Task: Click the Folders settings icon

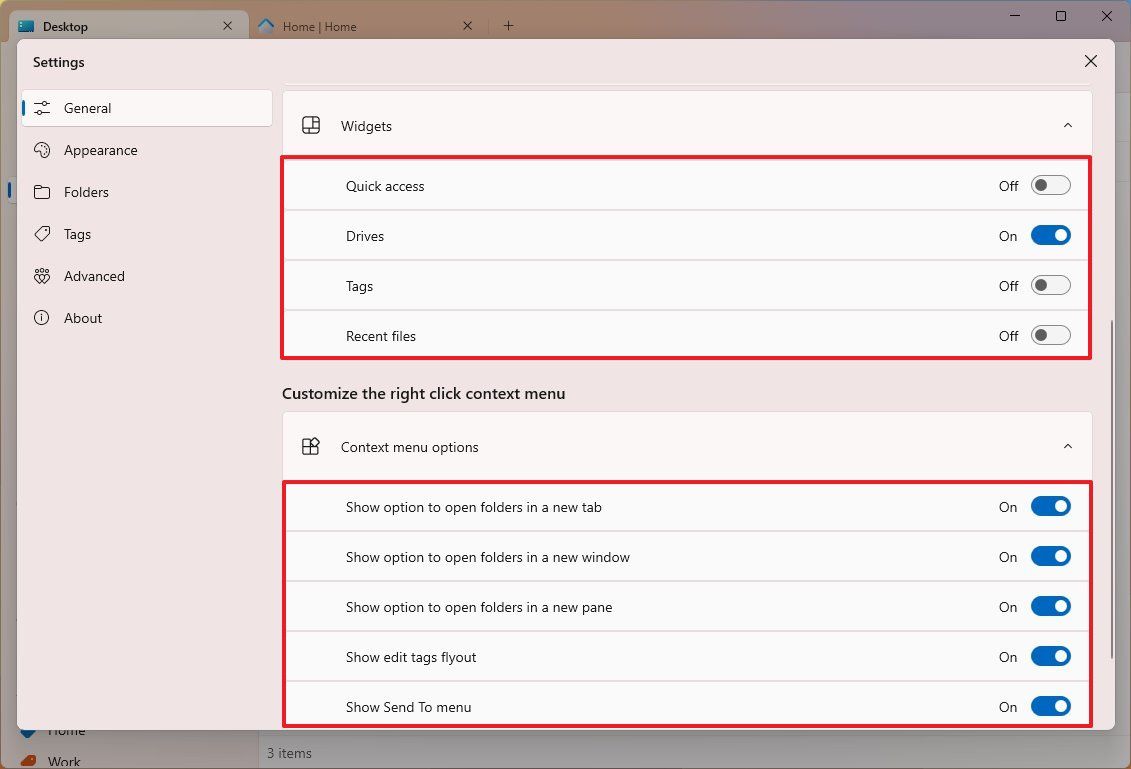Action: pos(41,192)
